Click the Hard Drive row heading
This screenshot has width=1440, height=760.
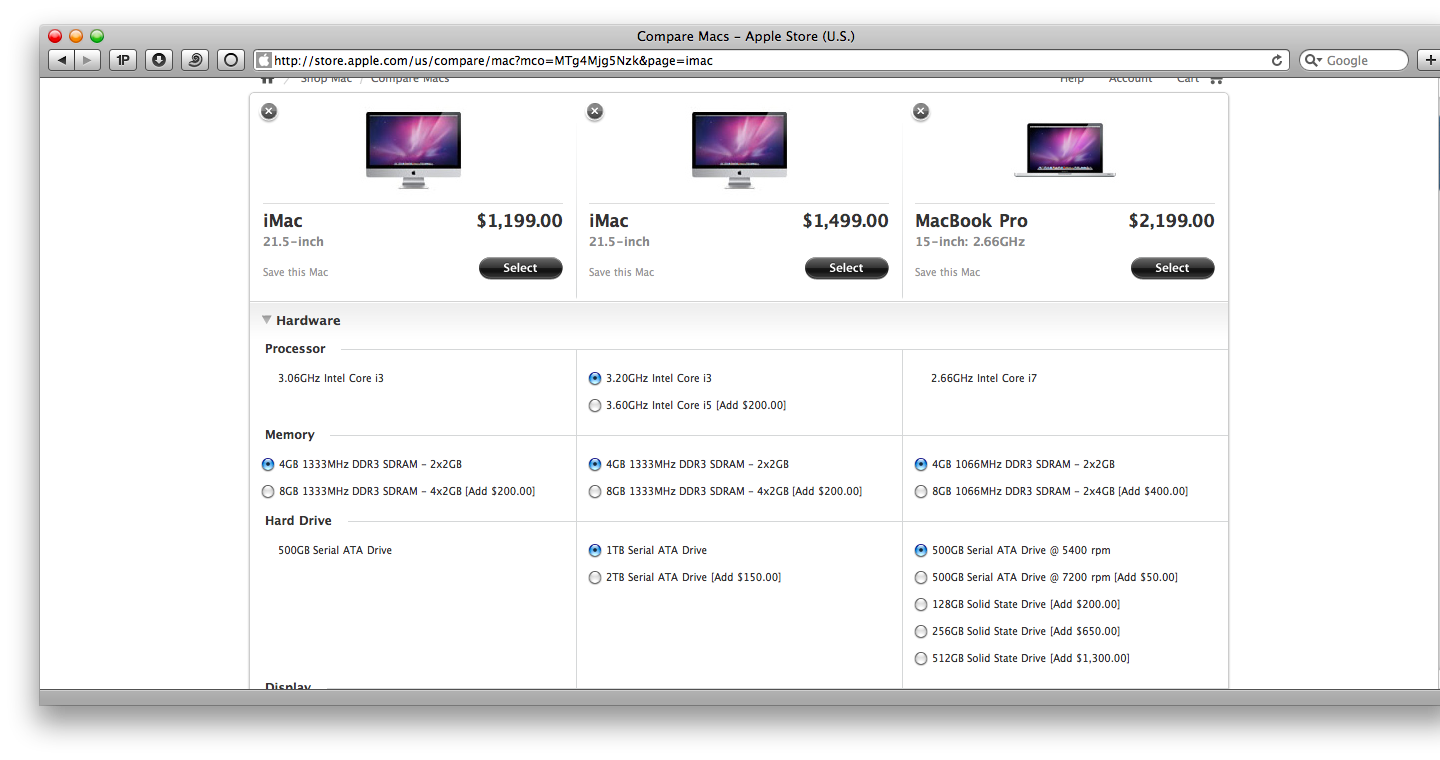298,521
